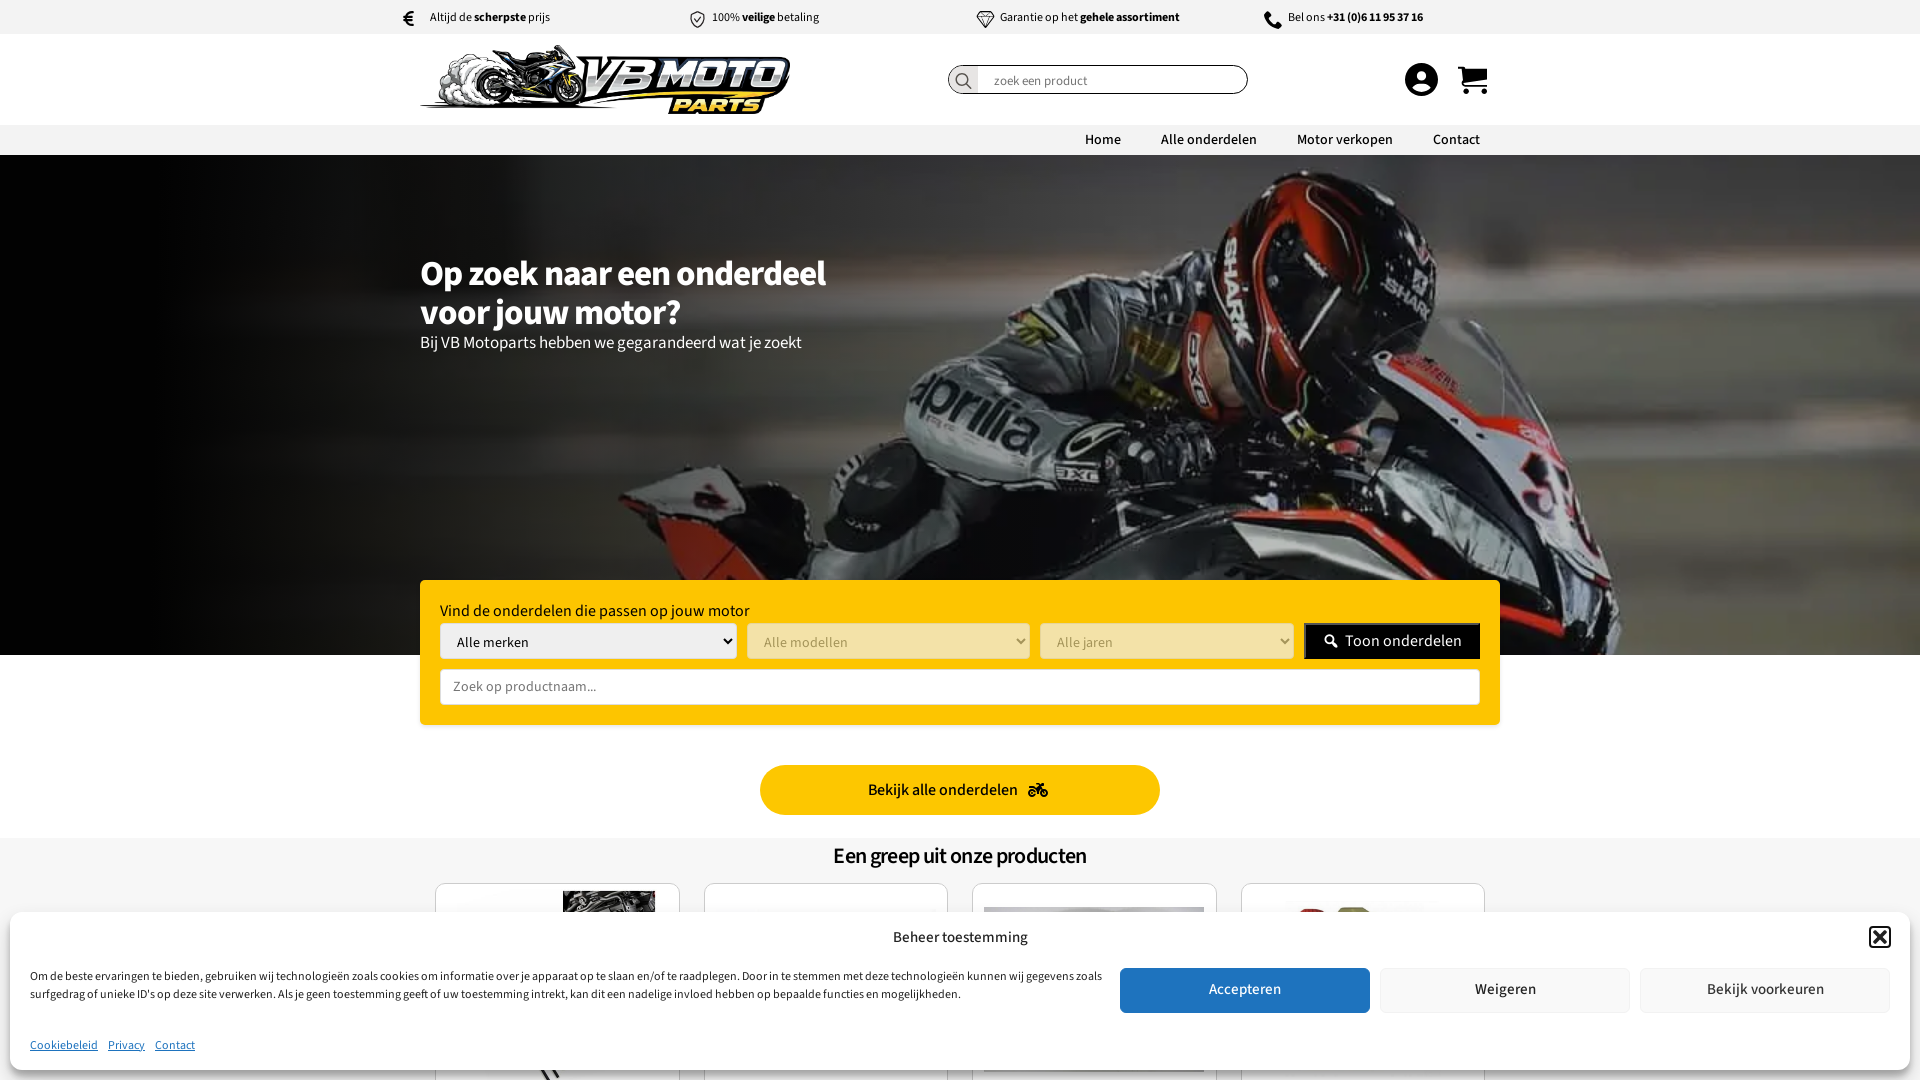Click the euro icon in top bar

[x=408, y=19]
